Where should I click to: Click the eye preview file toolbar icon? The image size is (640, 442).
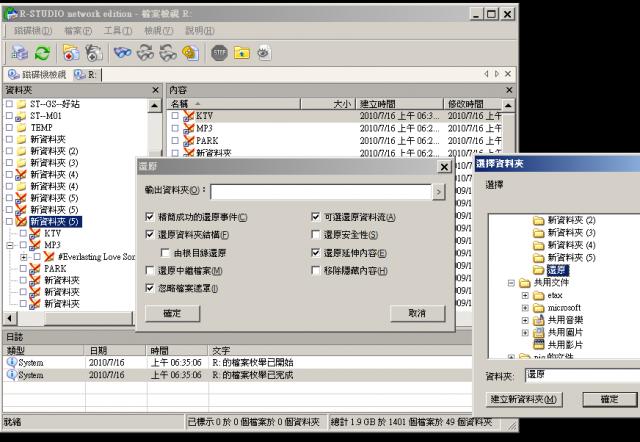tap(264, 53)
